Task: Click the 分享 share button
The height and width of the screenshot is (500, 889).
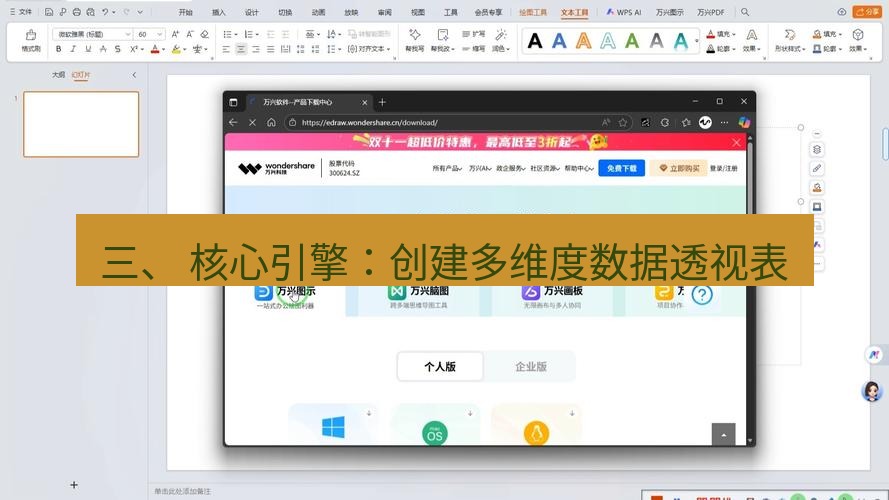Action: coord(867,12)
